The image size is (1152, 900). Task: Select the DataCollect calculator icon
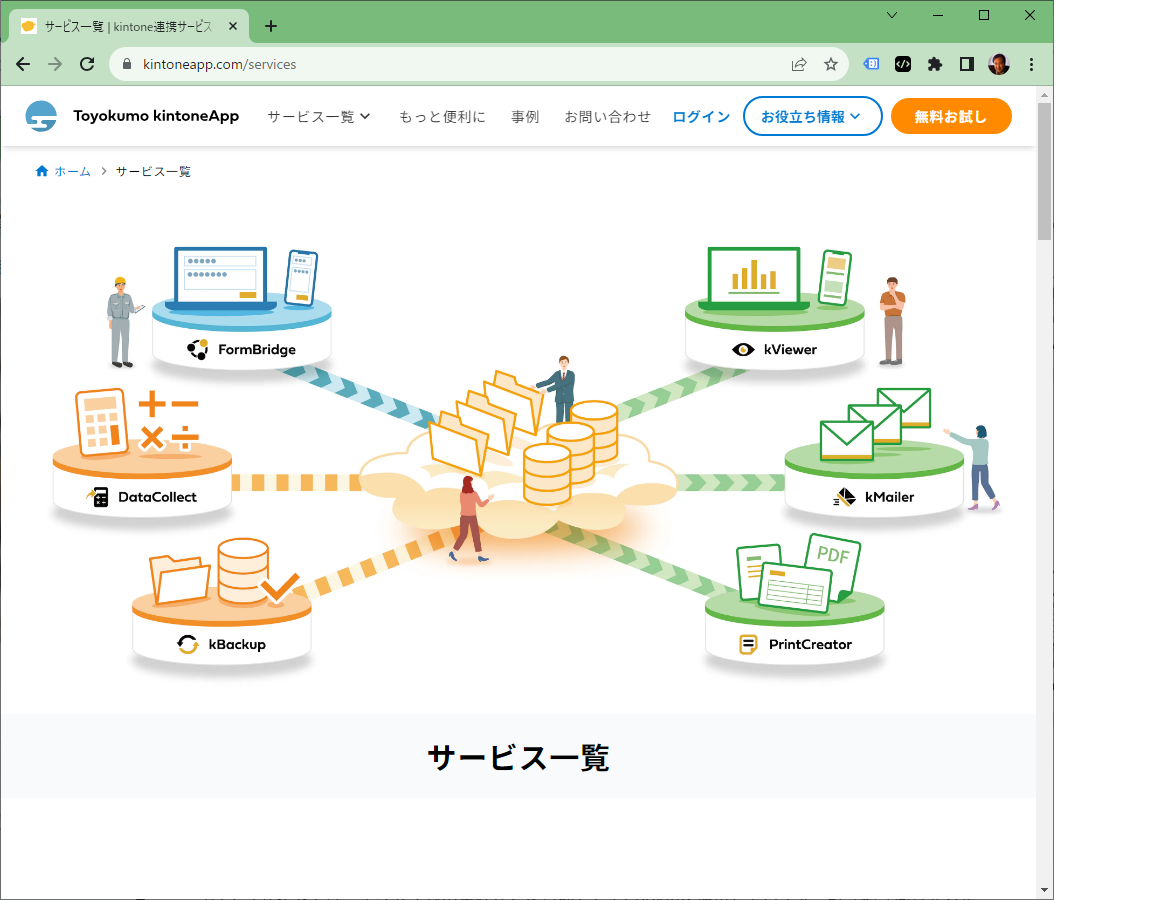tap(97, 496)
